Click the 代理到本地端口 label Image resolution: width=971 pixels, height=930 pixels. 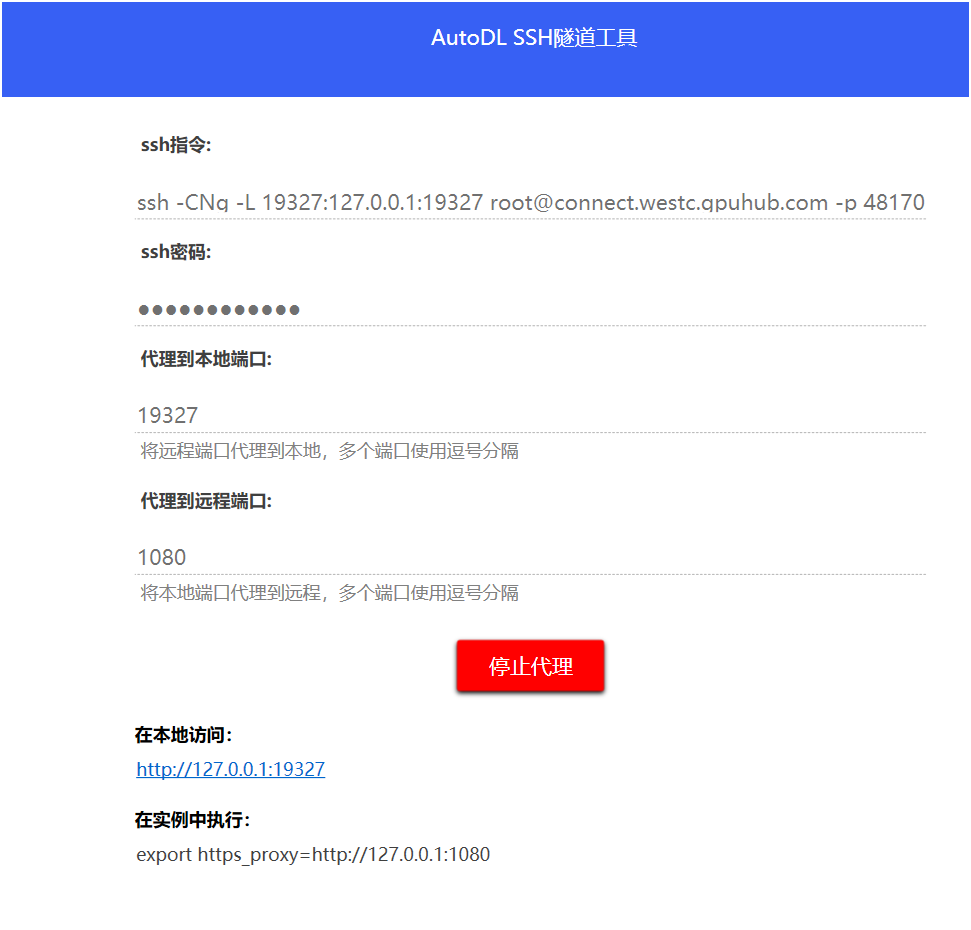[x=206, y=359]
